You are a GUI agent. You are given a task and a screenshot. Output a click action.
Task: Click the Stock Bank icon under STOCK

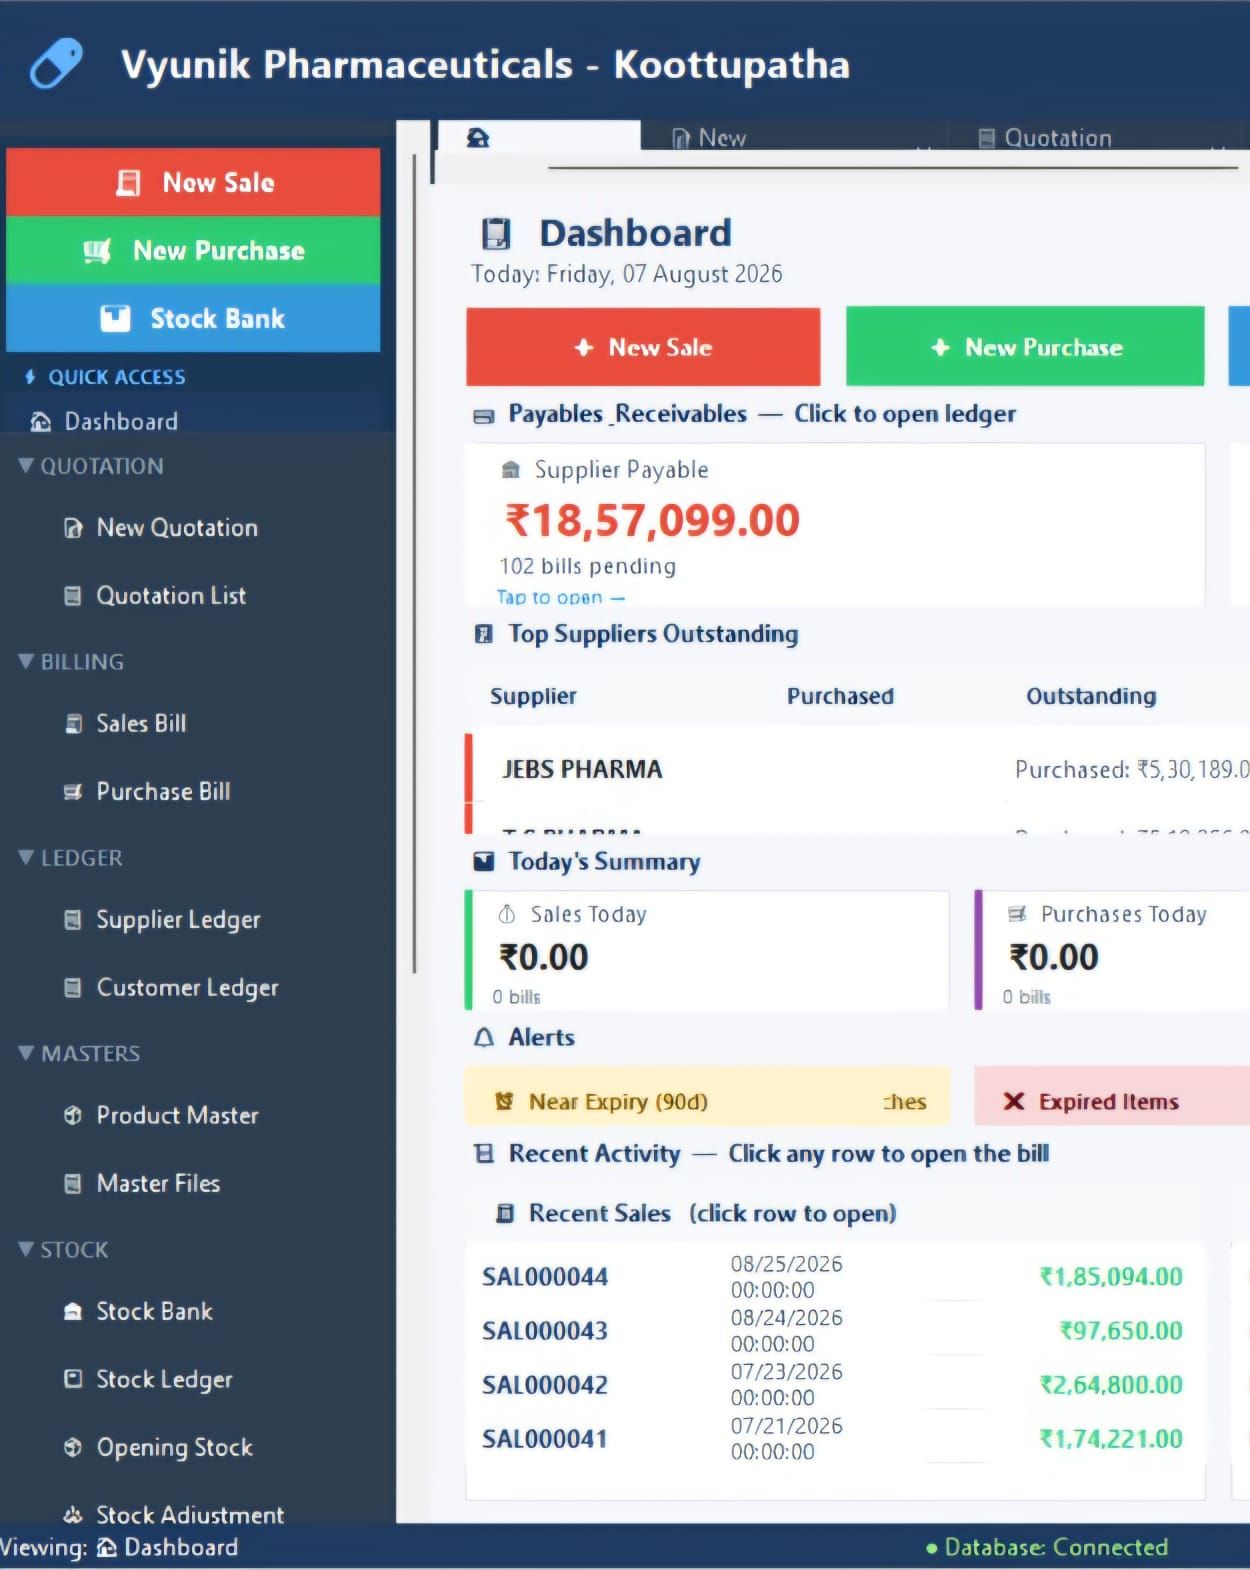coord(73,1312)
